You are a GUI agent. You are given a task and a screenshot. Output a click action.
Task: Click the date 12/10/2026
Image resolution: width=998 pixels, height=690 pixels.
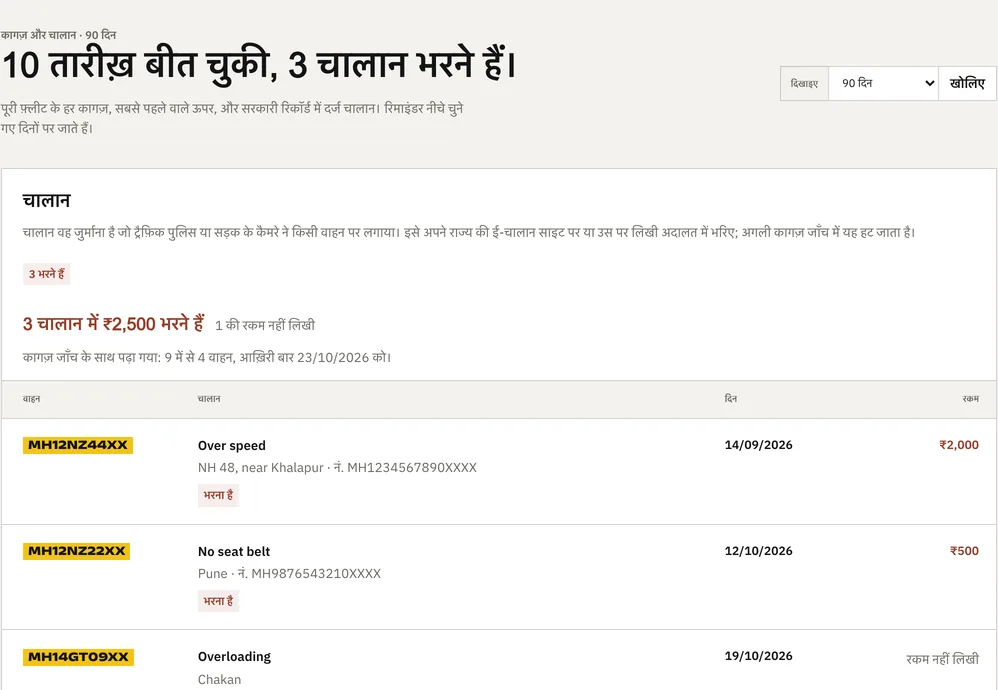(758, 551)
